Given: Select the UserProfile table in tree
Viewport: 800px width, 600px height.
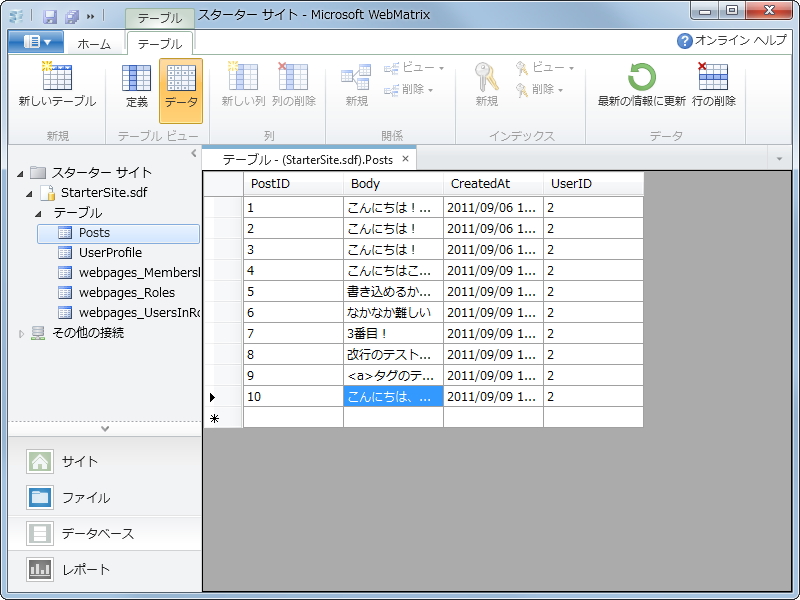Looking at the screenshot, I should (x=110, y=253).
